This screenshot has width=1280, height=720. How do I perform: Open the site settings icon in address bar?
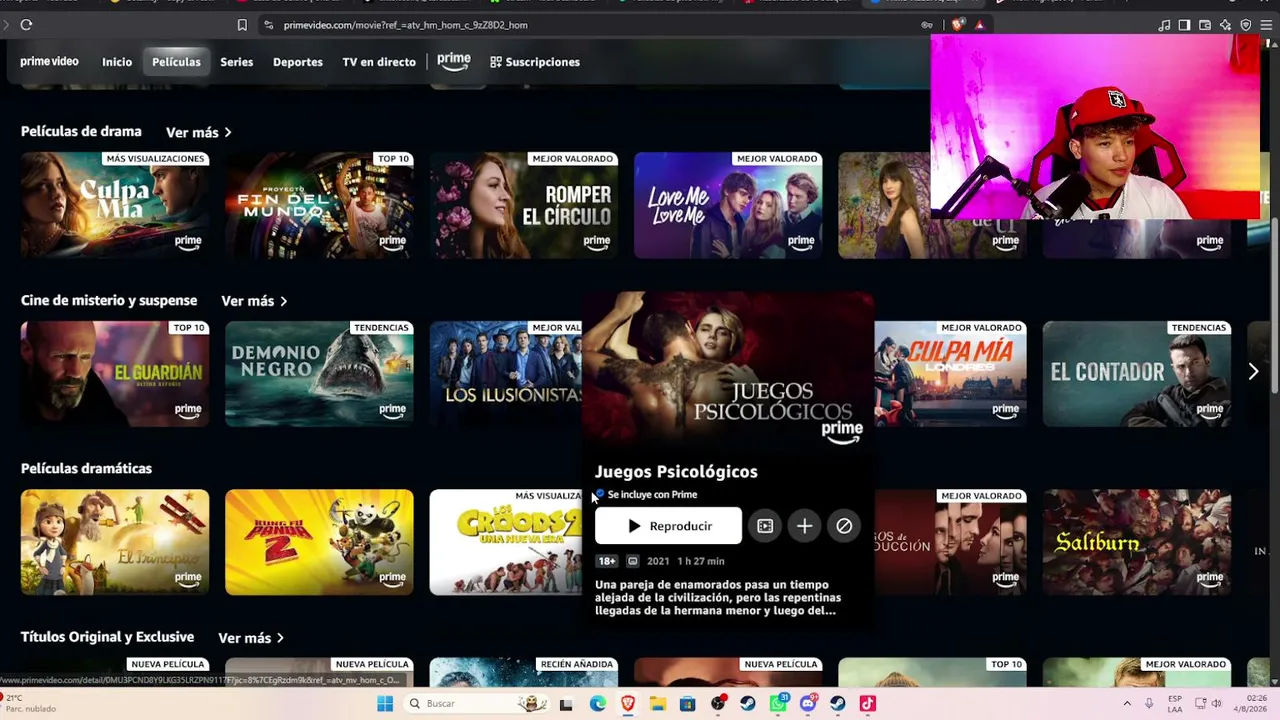point(268,25)
